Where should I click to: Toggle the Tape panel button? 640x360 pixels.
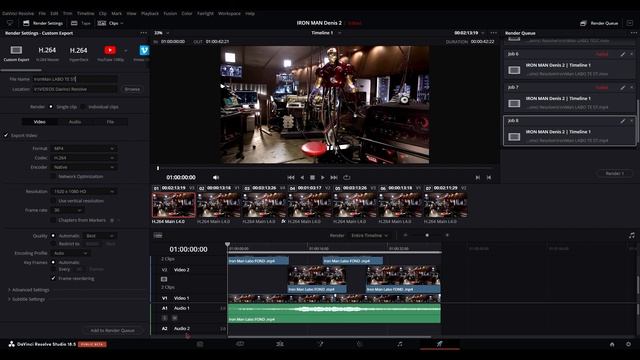(x=81, y=23)
